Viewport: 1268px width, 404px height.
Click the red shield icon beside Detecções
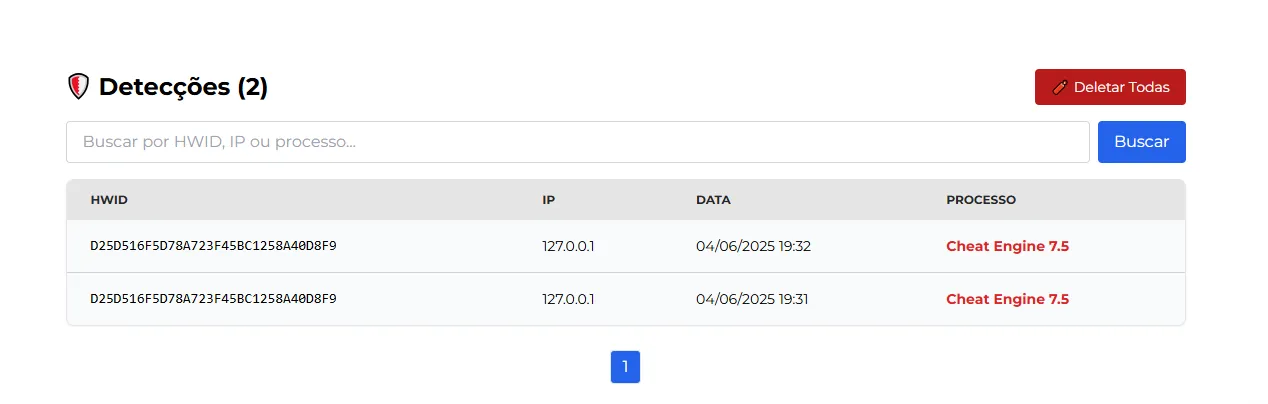[x=78, y=87]
